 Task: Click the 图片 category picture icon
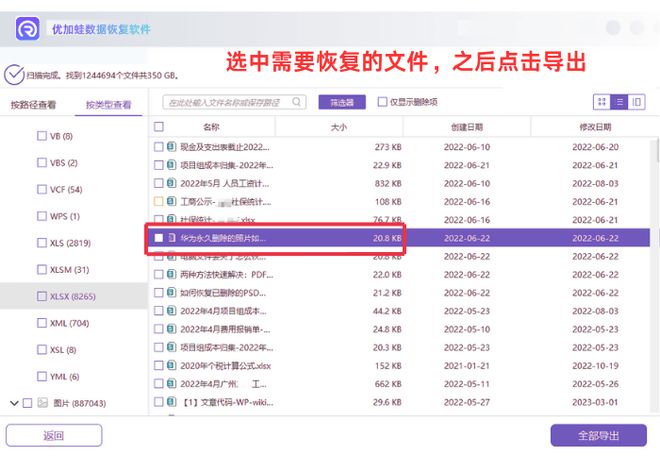point(43,403)
